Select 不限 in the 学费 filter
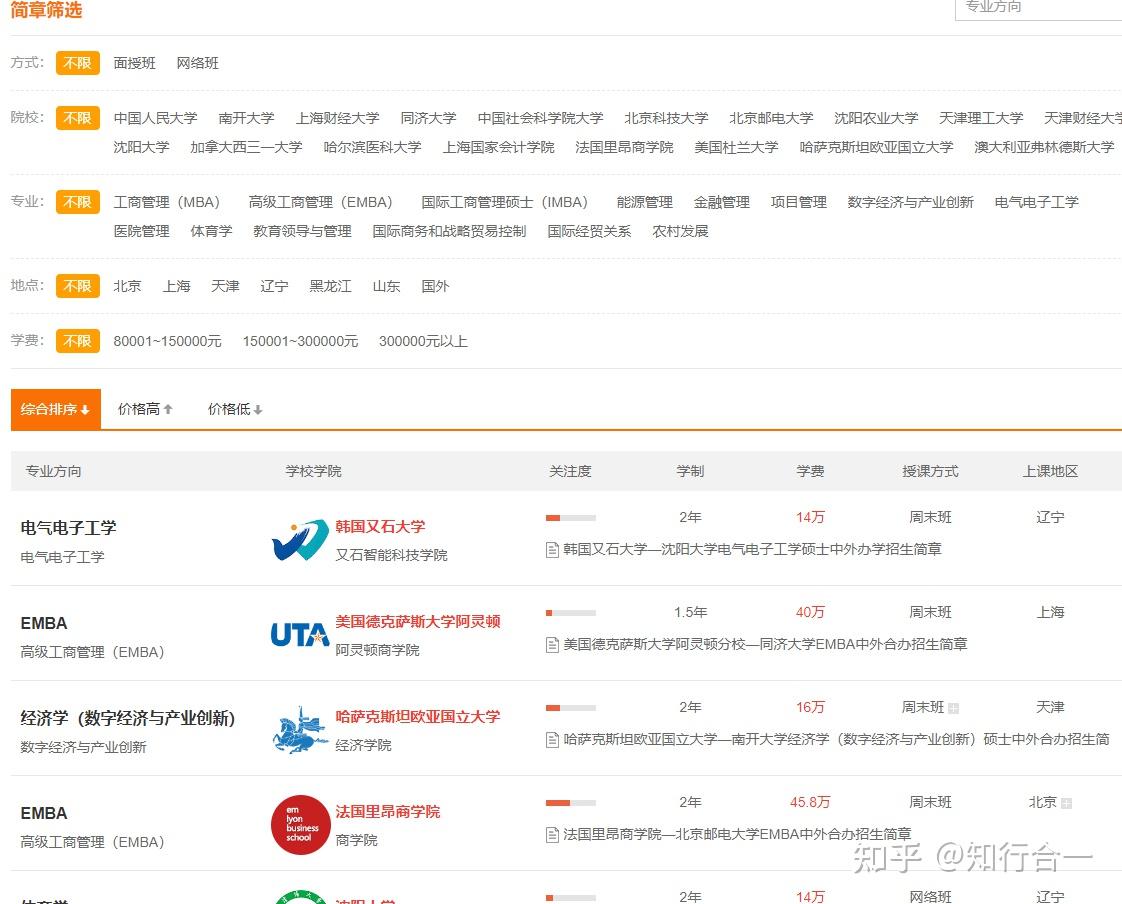 77,341
